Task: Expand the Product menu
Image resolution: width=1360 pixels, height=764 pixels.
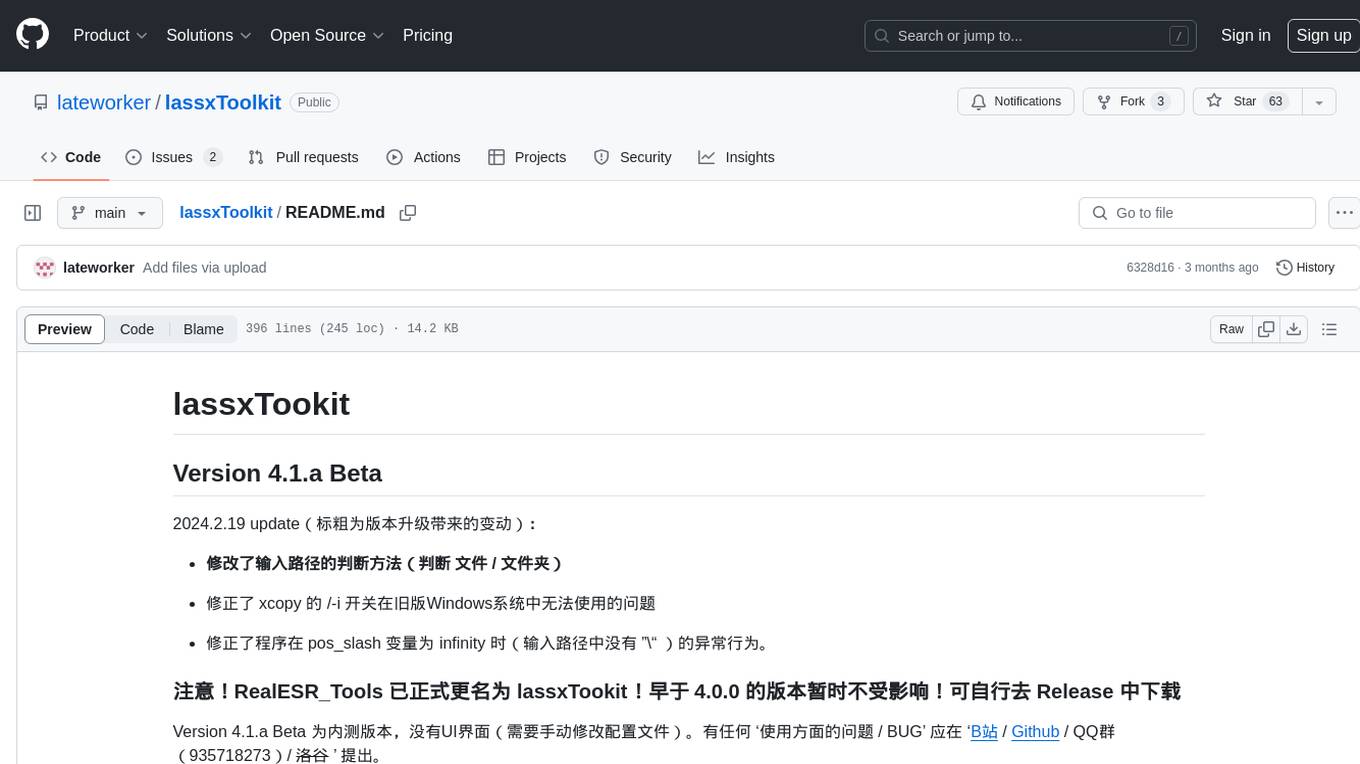Action: click(x=110, y=35)
